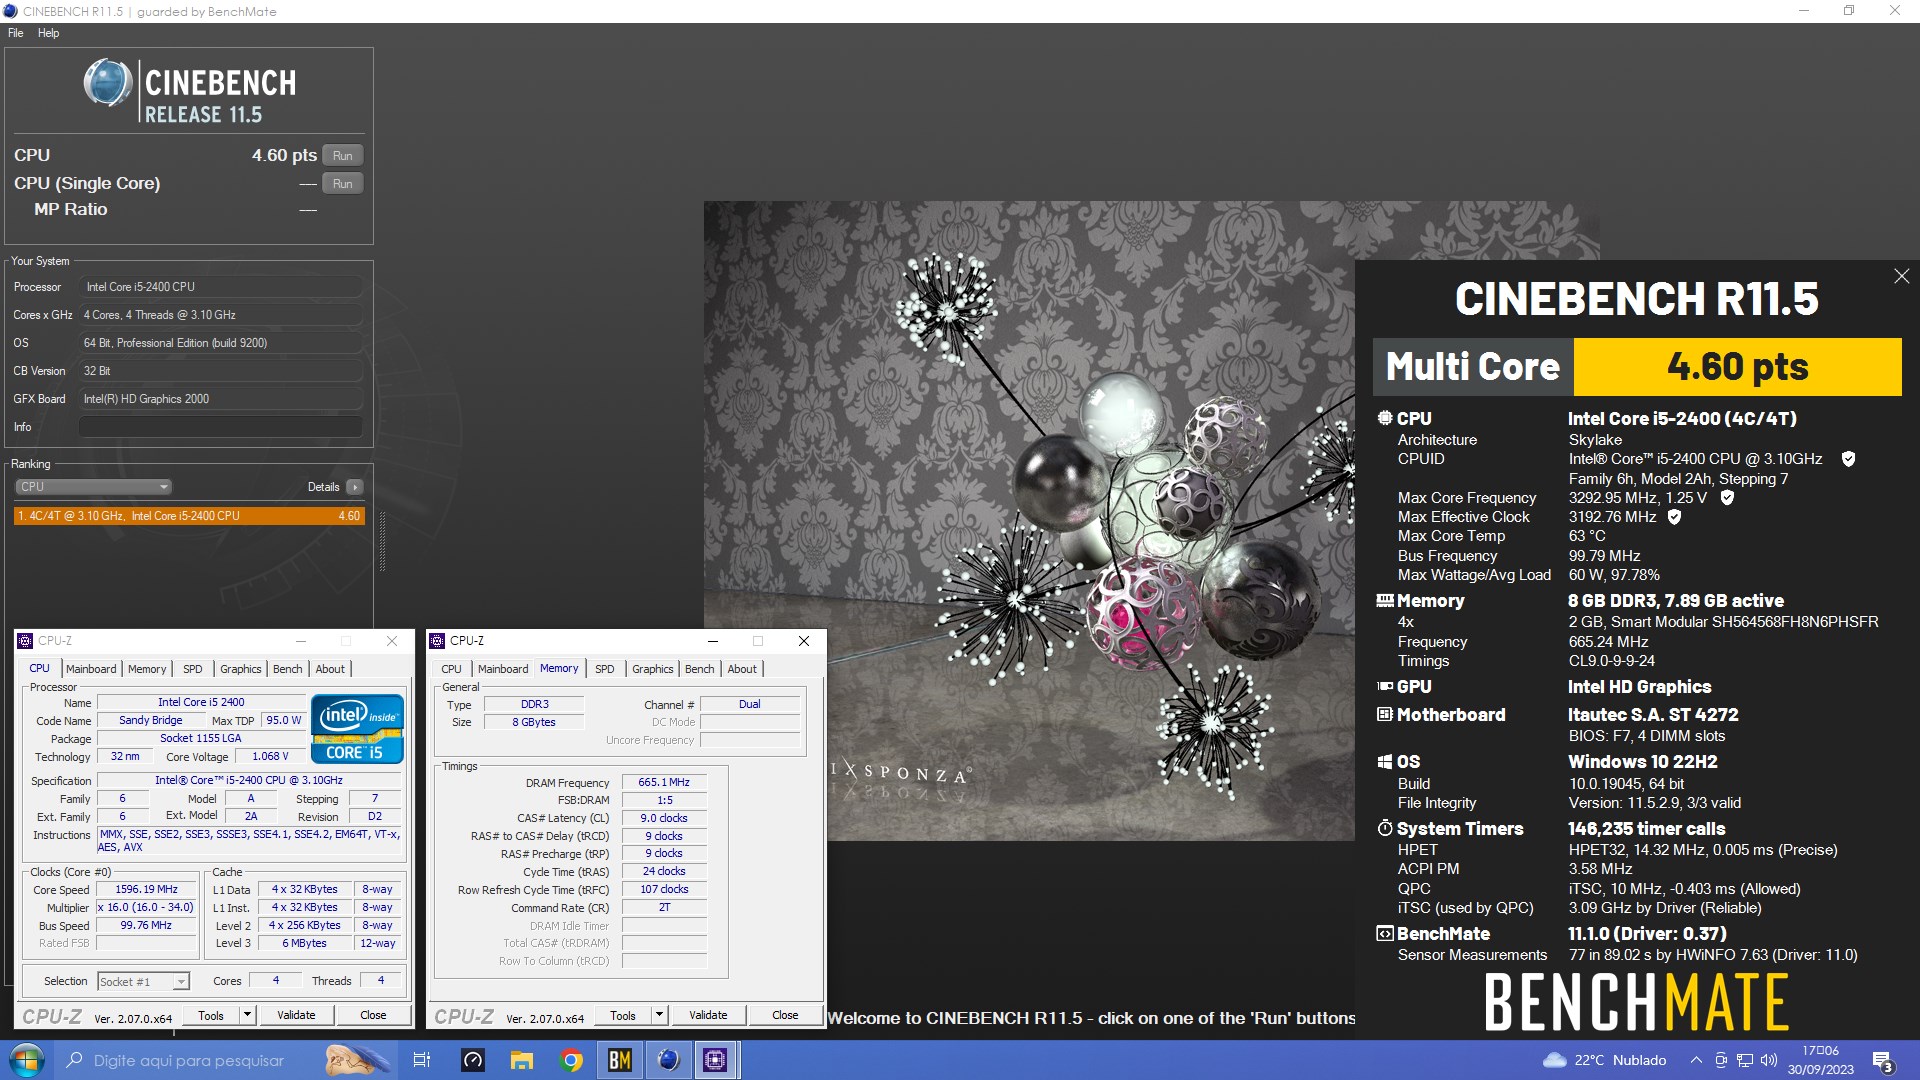Image resolution: width=1920 pixels, height=1080 pixels.
Task: Click Close button in left CPU-Z window
Action: coord(373,1015)
